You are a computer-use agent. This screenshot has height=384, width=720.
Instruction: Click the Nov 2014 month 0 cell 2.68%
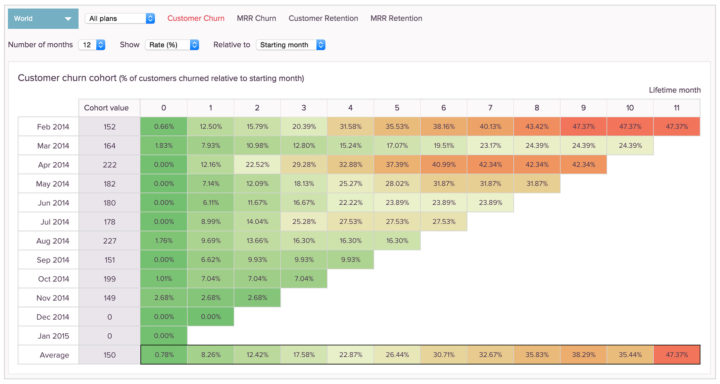coord(164,298)
